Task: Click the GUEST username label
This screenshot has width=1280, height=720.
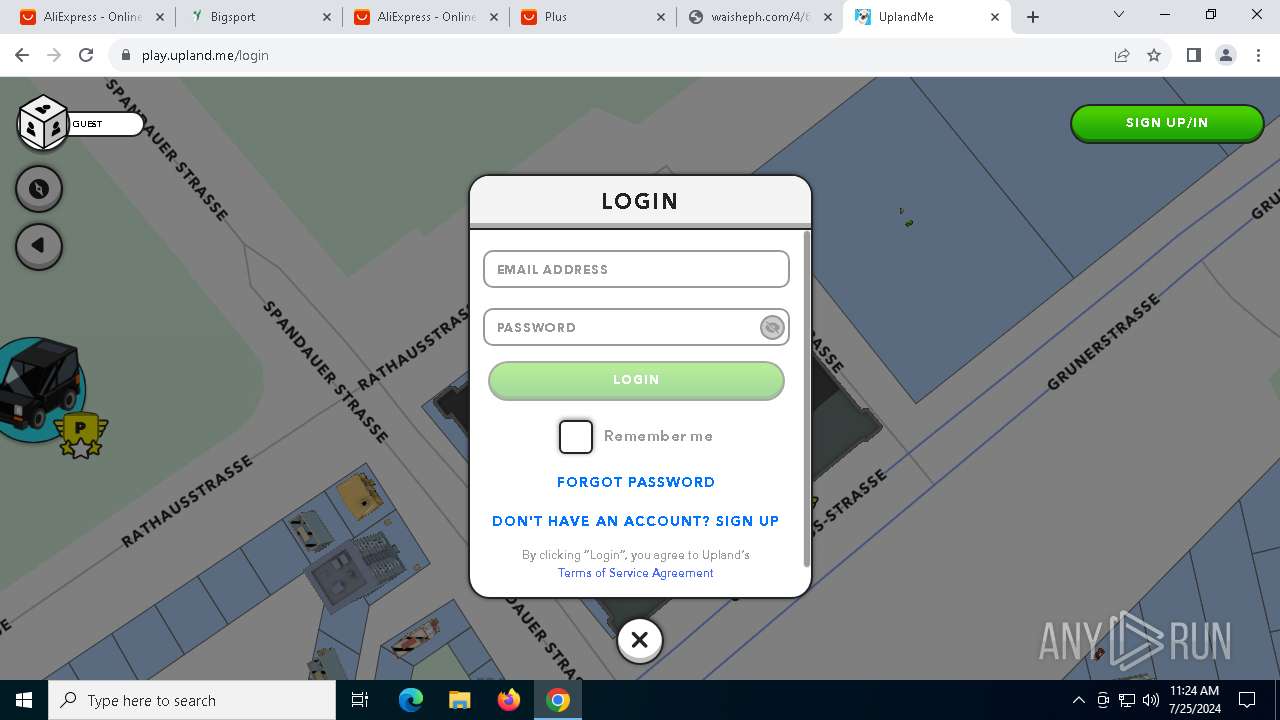Action: coord(87,124)
